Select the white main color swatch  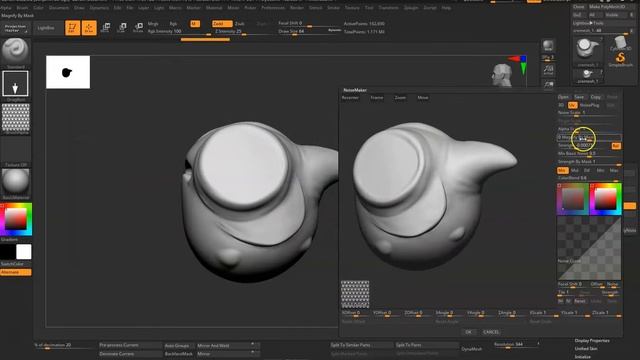24,252
